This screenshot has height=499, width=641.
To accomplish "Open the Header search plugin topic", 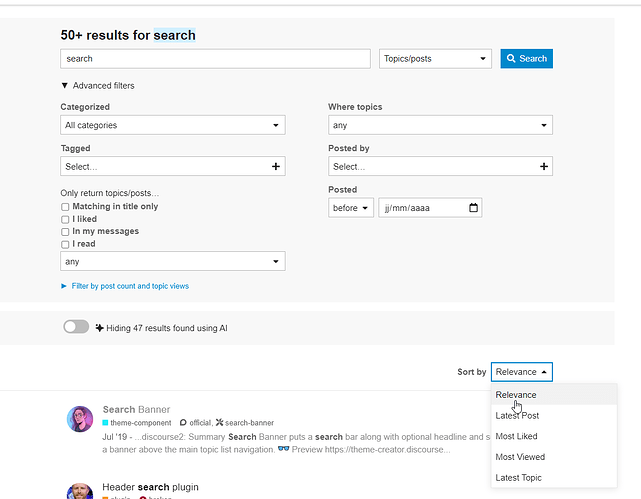I will click(x=150, y=487).
